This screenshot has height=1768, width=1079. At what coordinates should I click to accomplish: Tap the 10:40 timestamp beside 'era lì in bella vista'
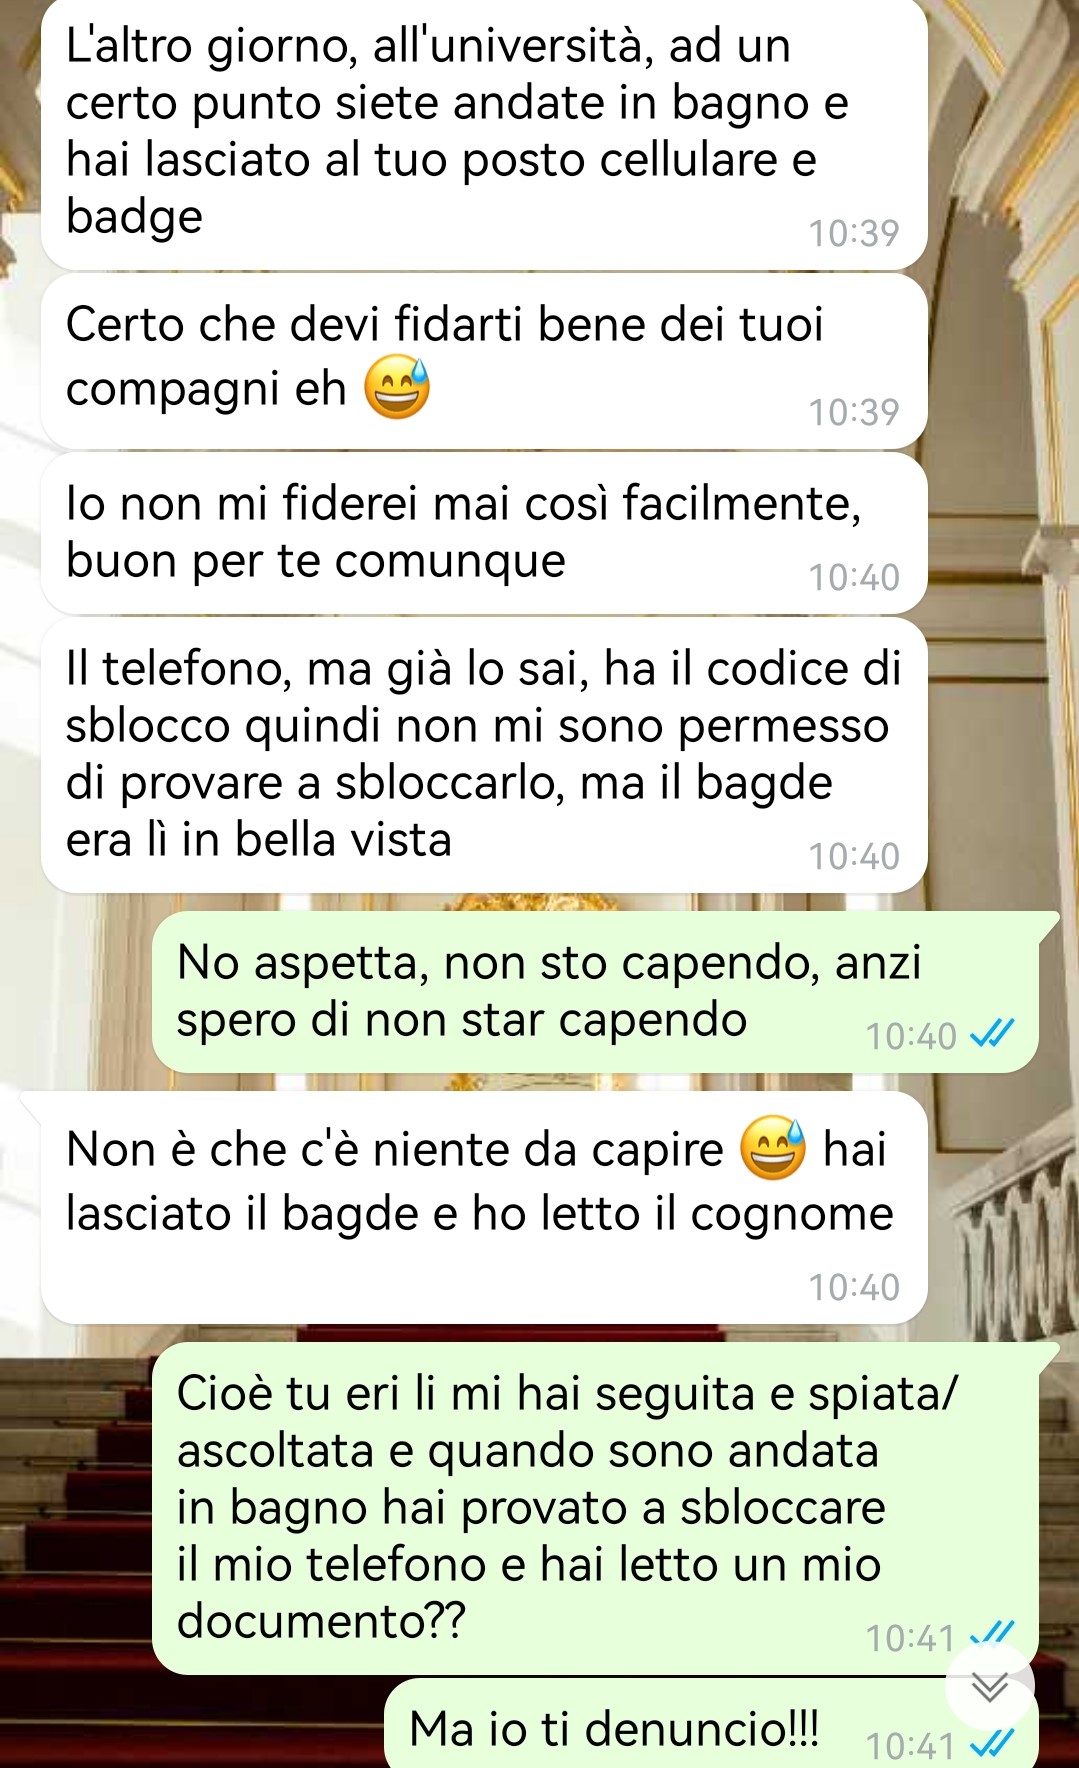(853, 856)
